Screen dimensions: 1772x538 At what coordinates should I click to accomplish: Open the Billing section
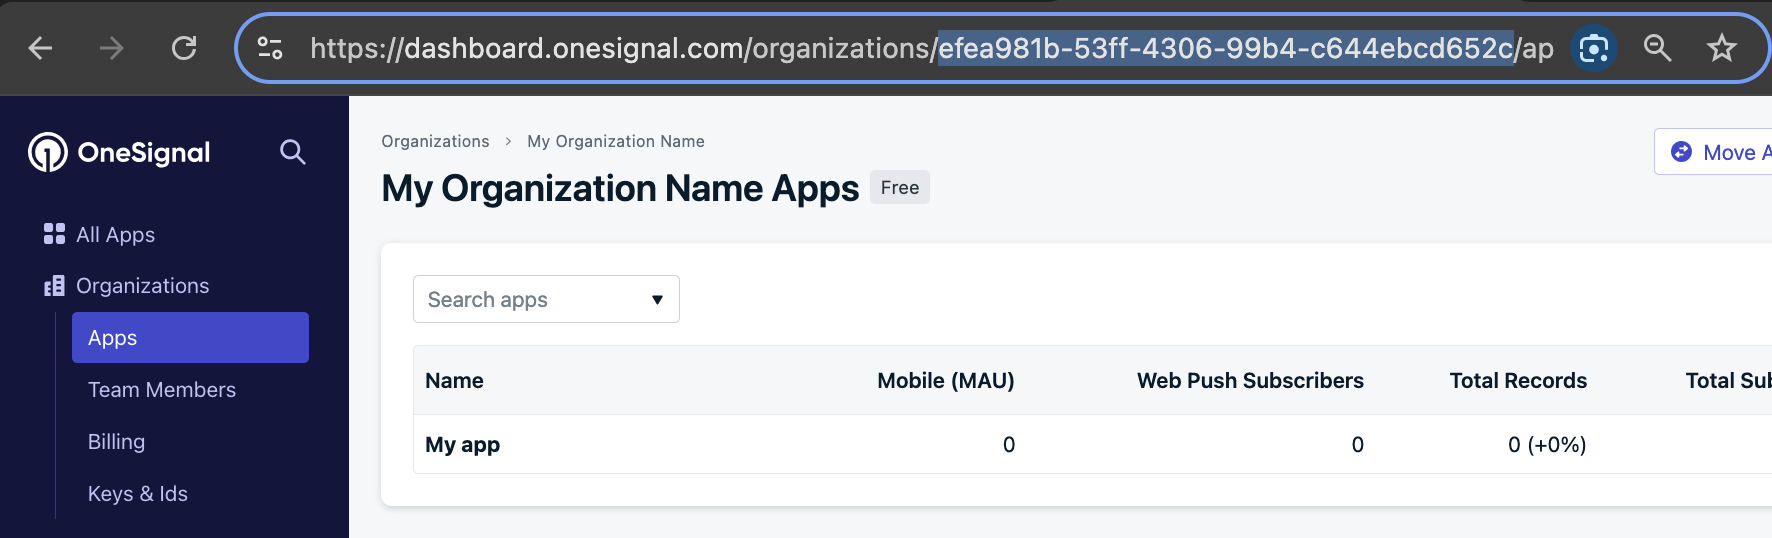116,442
